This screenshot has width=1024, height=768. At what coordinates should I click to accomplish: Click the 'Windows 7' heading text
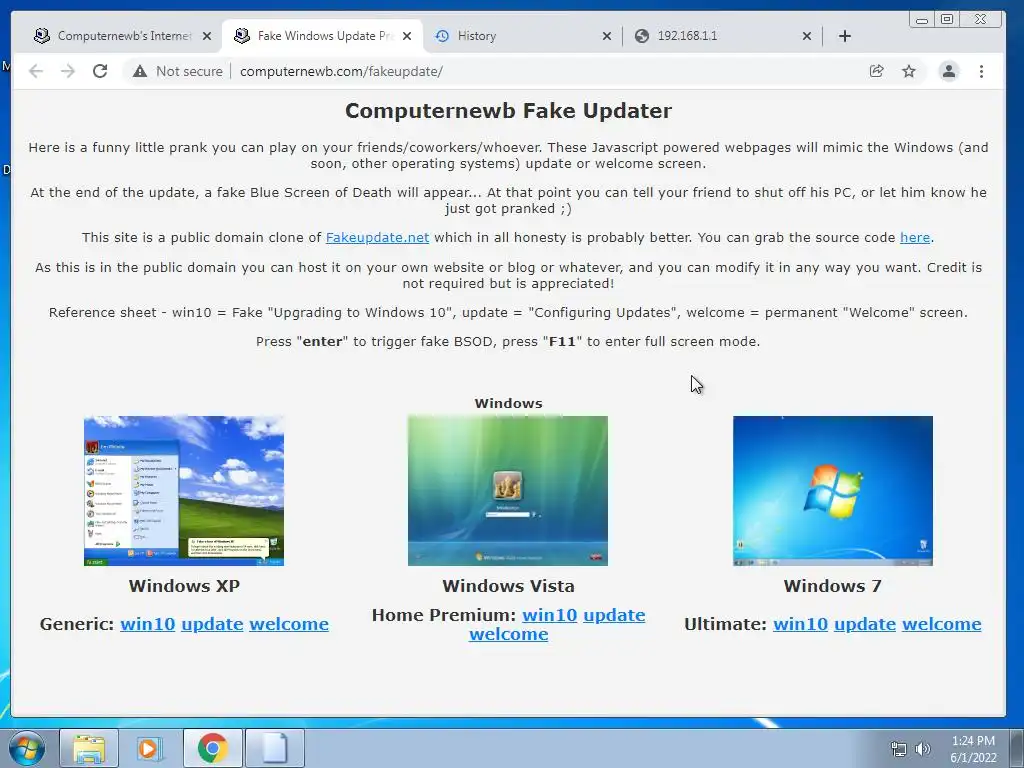(x=833, y=586)
